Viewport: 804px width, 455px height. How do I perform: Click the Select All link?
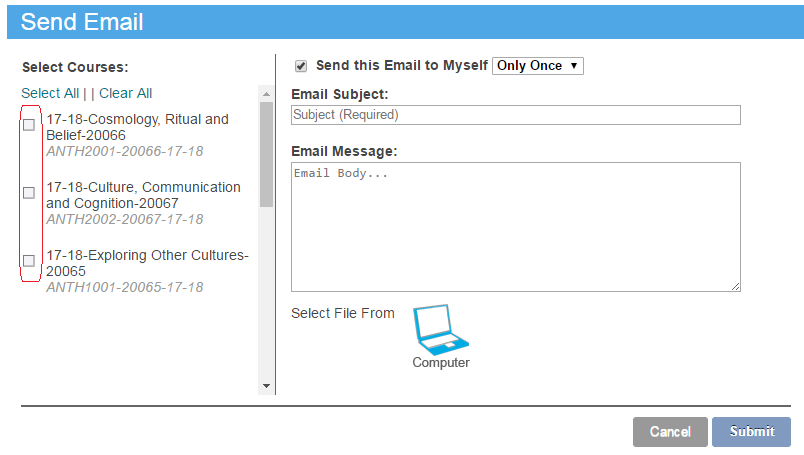coord(50,93)
